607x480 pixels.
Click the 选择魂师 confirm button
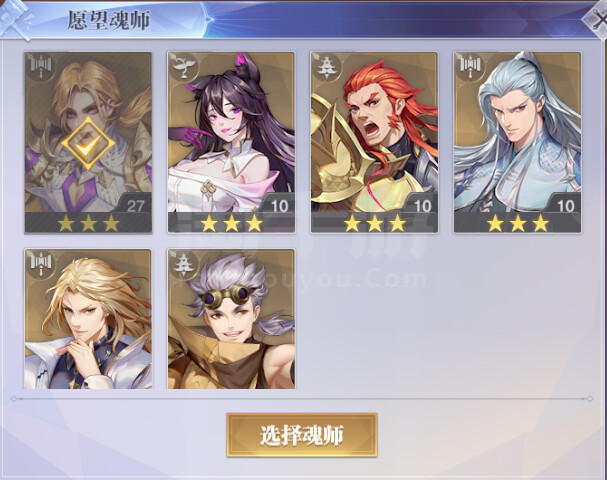(302, 435)
